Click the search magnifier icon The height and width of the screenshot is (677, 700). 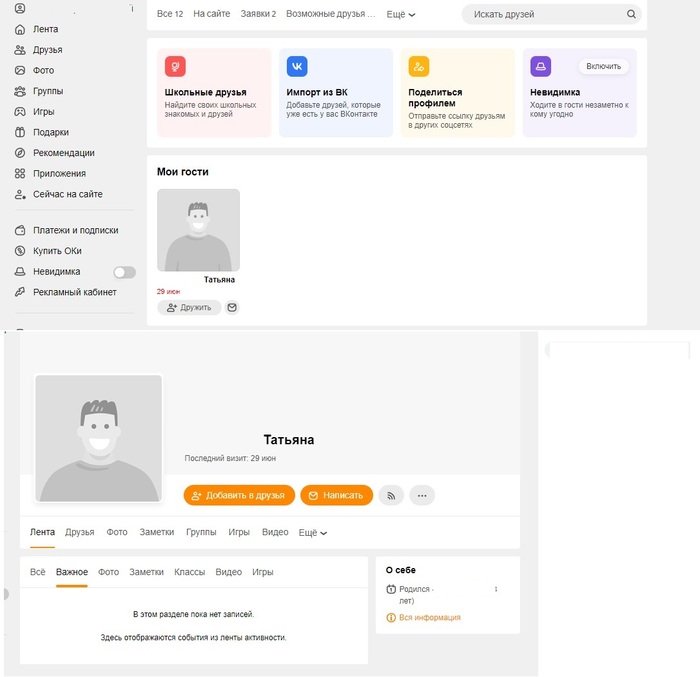click(x=631, y=14)
